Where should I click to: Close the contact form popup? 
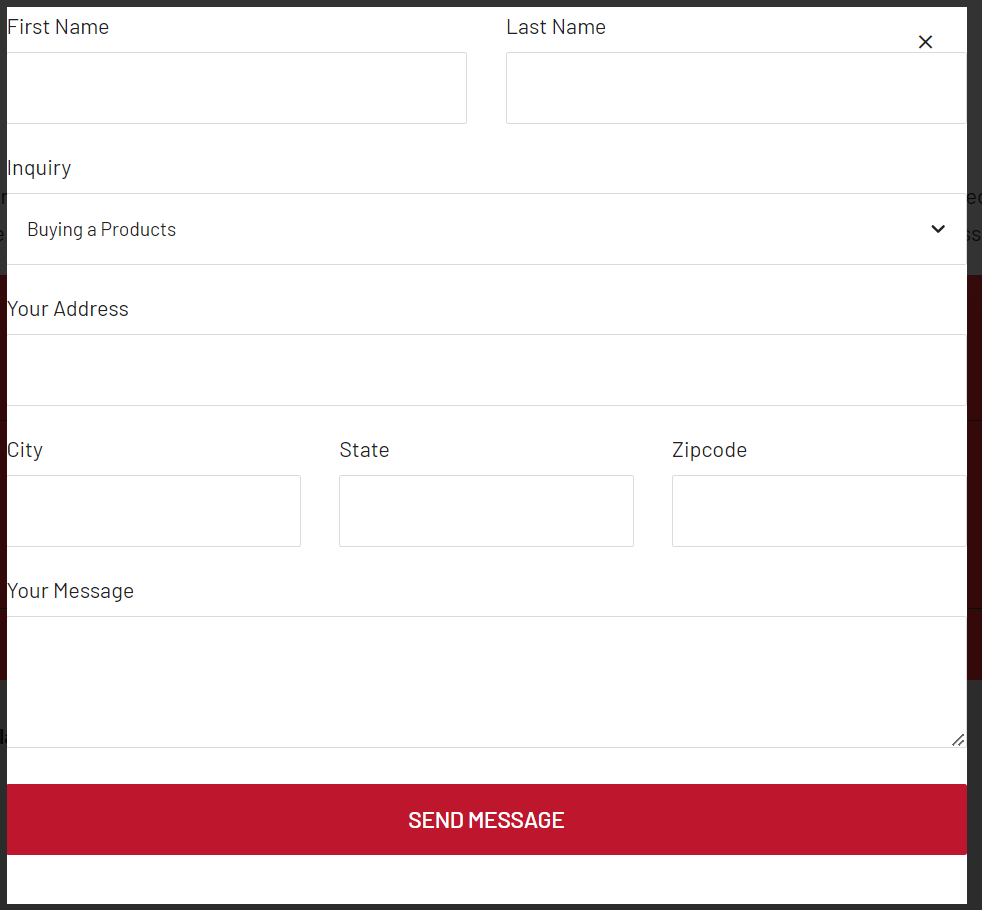pyautogui.click(x=925, y=42)
